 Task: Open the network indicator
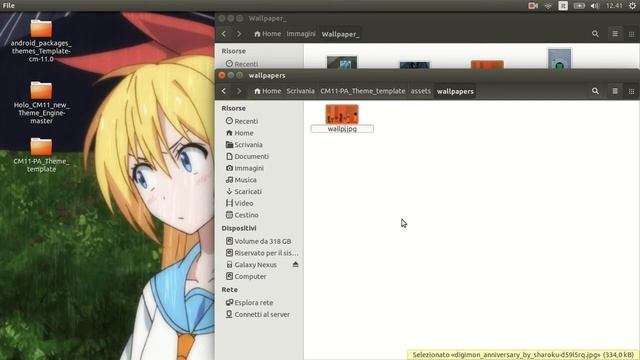pos(548,6)
